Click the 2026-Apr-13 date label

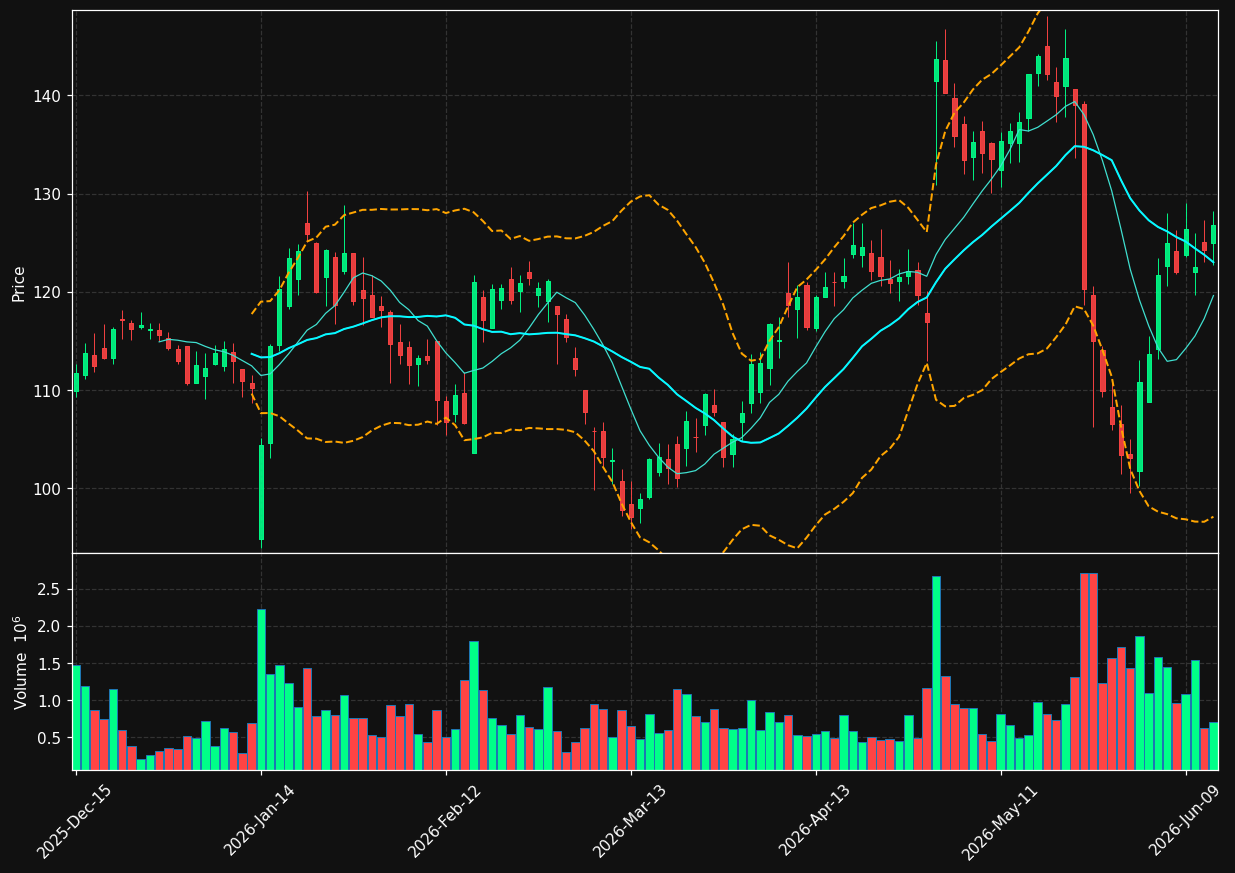click(x=815, y=822)
